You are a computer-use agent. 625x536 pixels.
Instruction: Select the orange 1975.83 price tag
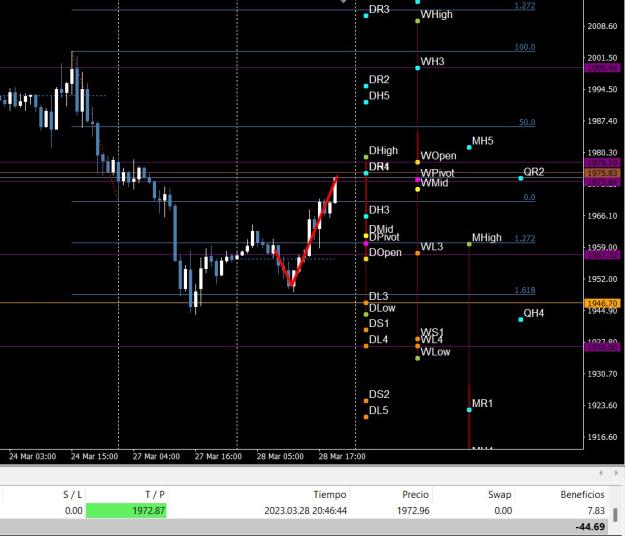click(x=602, y=173)
